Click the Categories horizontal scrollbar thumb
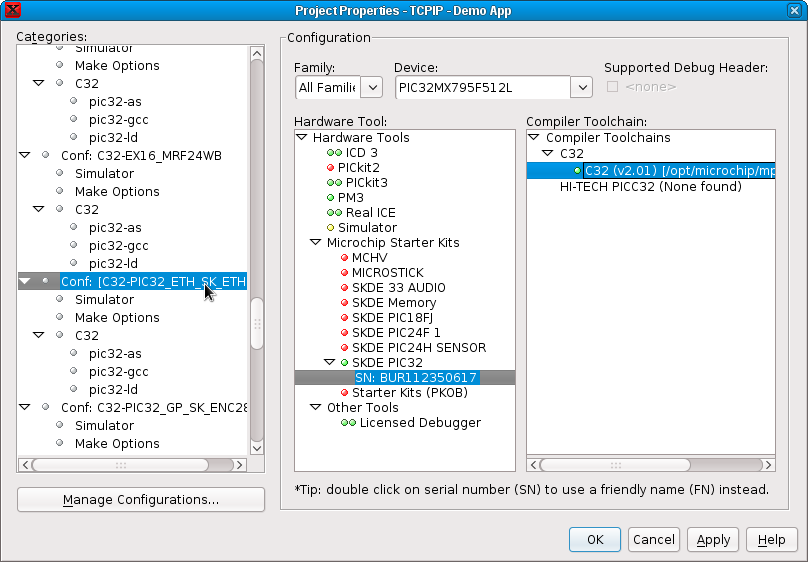808x562 pixels. (121, 465)
